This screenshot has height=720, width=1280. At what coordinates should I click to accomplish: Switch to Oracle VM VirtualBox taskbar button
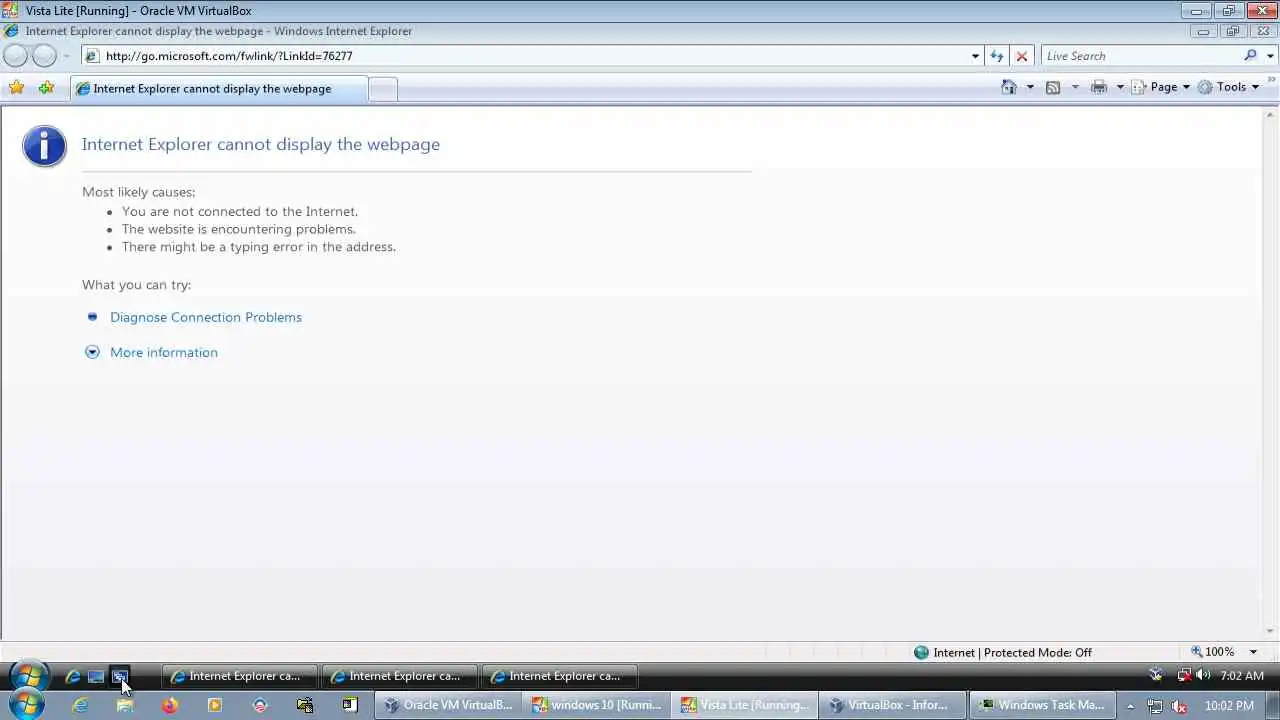click(x=448, y=705)
